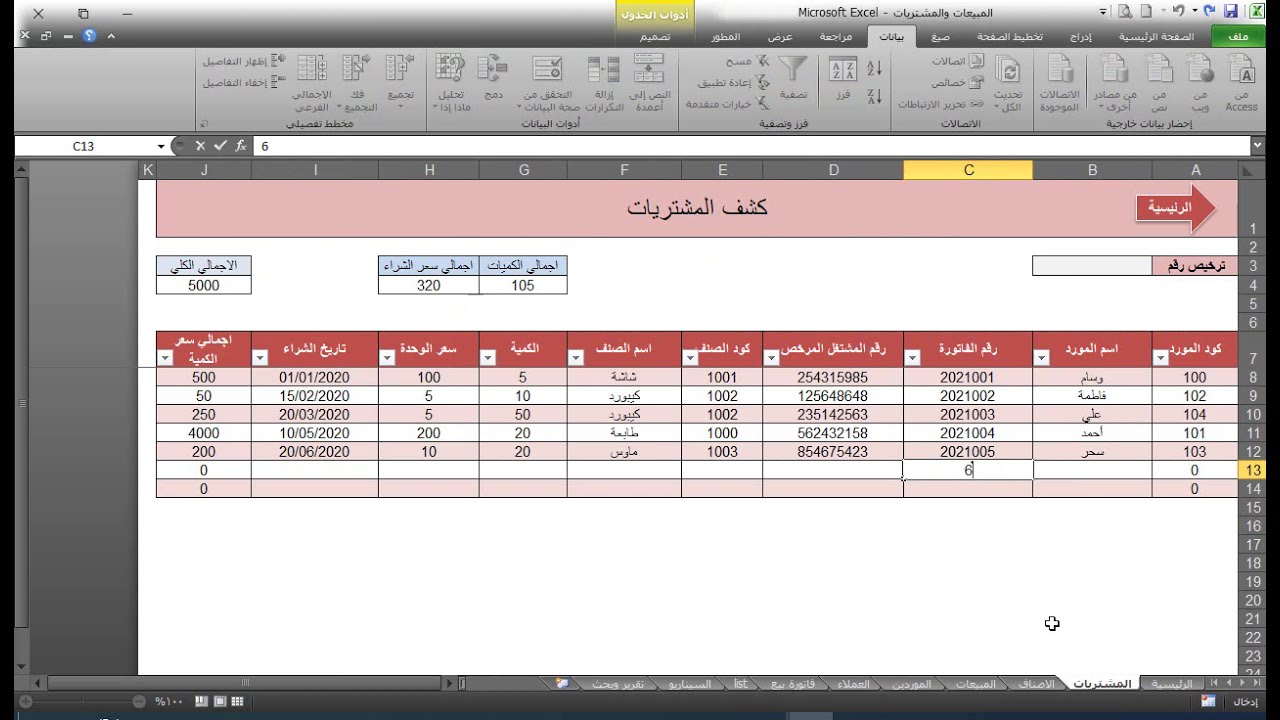Viewport: 1280px width, 720px height.
Task: Click the ترخيص رقم input cell
Action: click(1092, 266)
